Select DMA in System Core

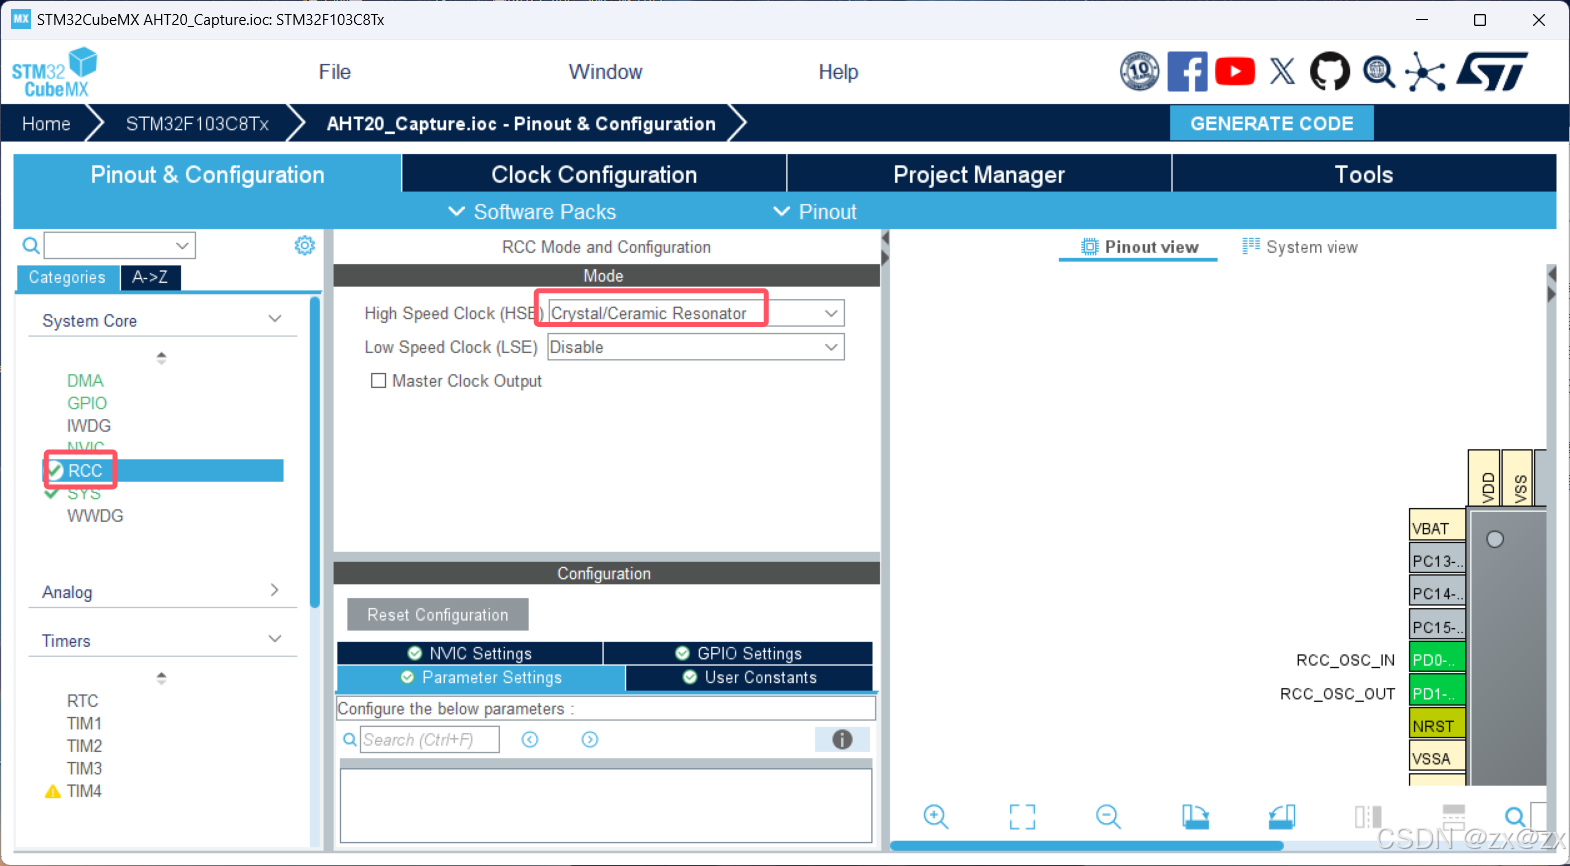click(85, 380)
